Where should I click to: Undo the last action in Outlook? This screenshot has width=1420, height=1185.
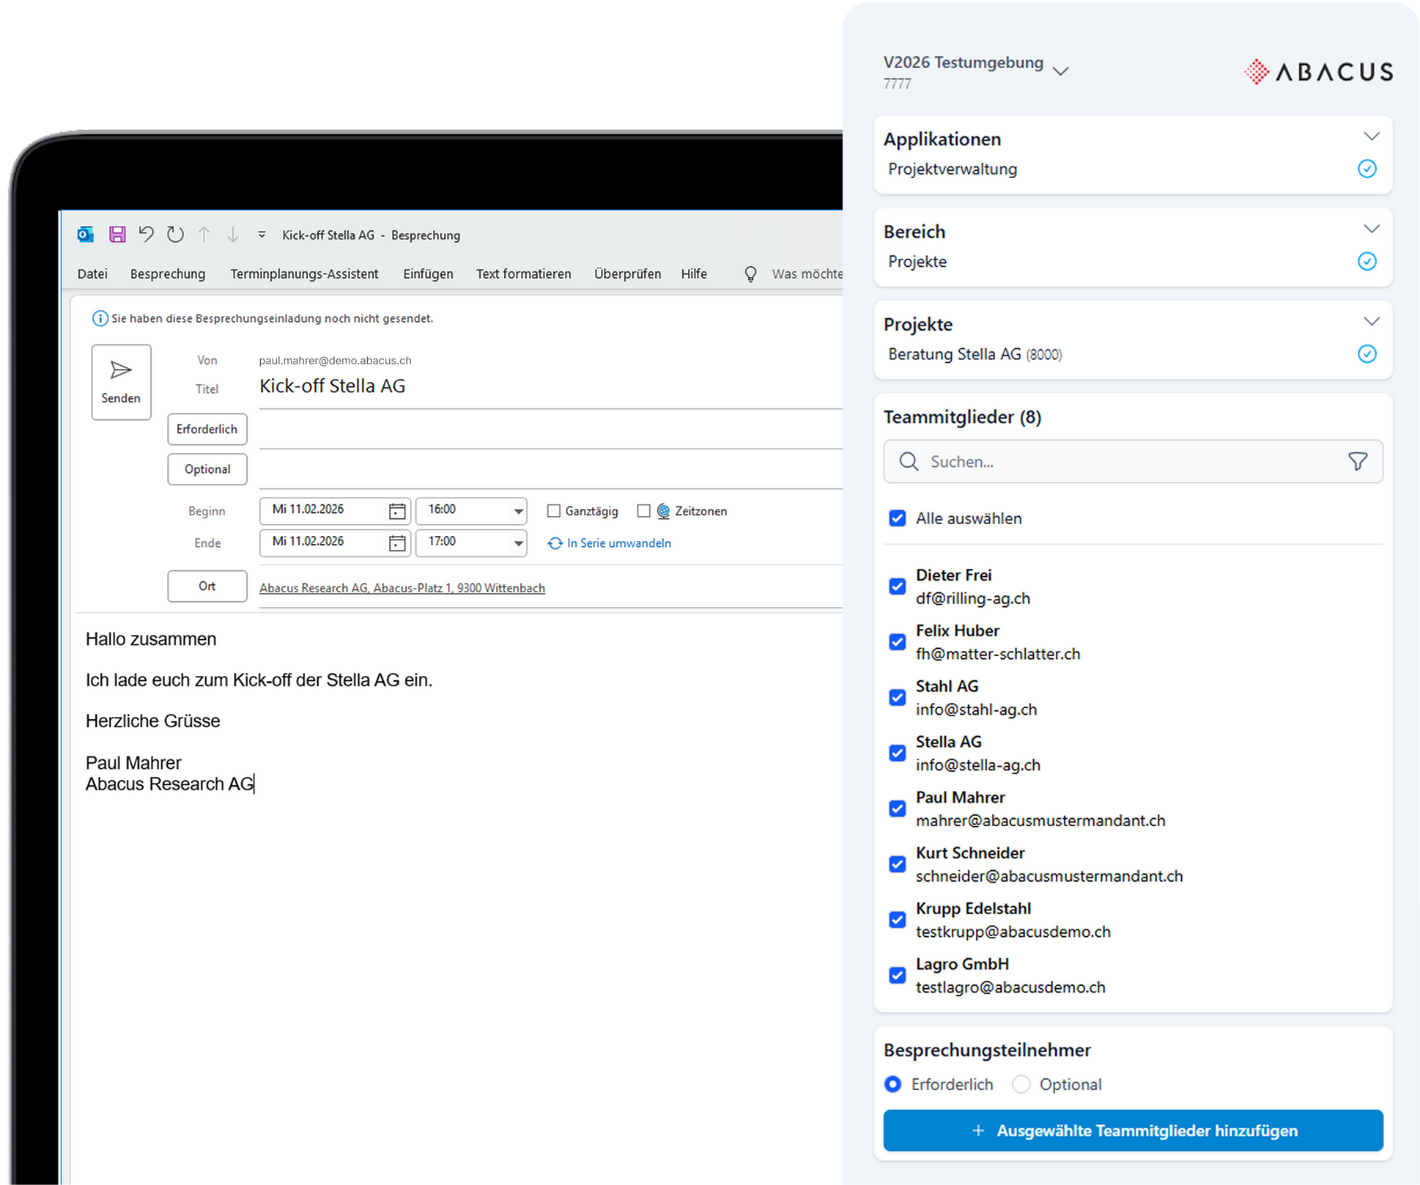[146, 234]
